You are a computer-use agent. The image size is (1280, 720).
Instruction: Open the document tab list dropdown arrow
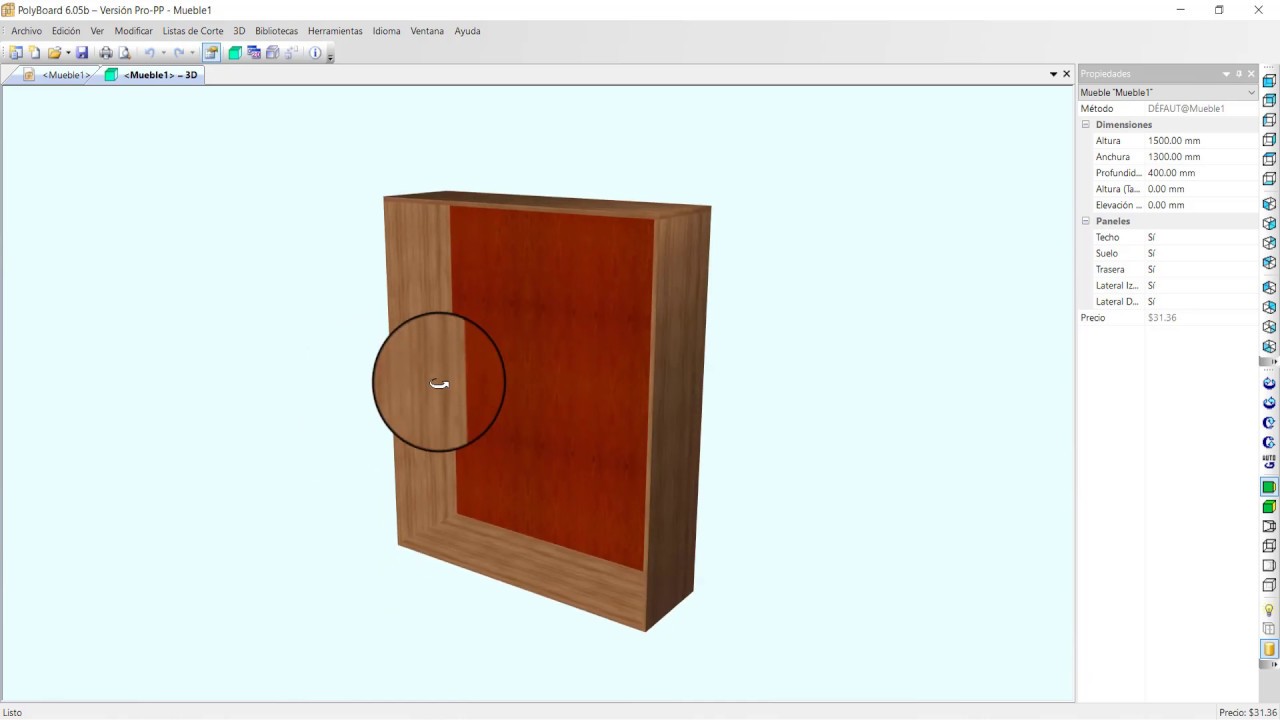tap(1053, 74)
